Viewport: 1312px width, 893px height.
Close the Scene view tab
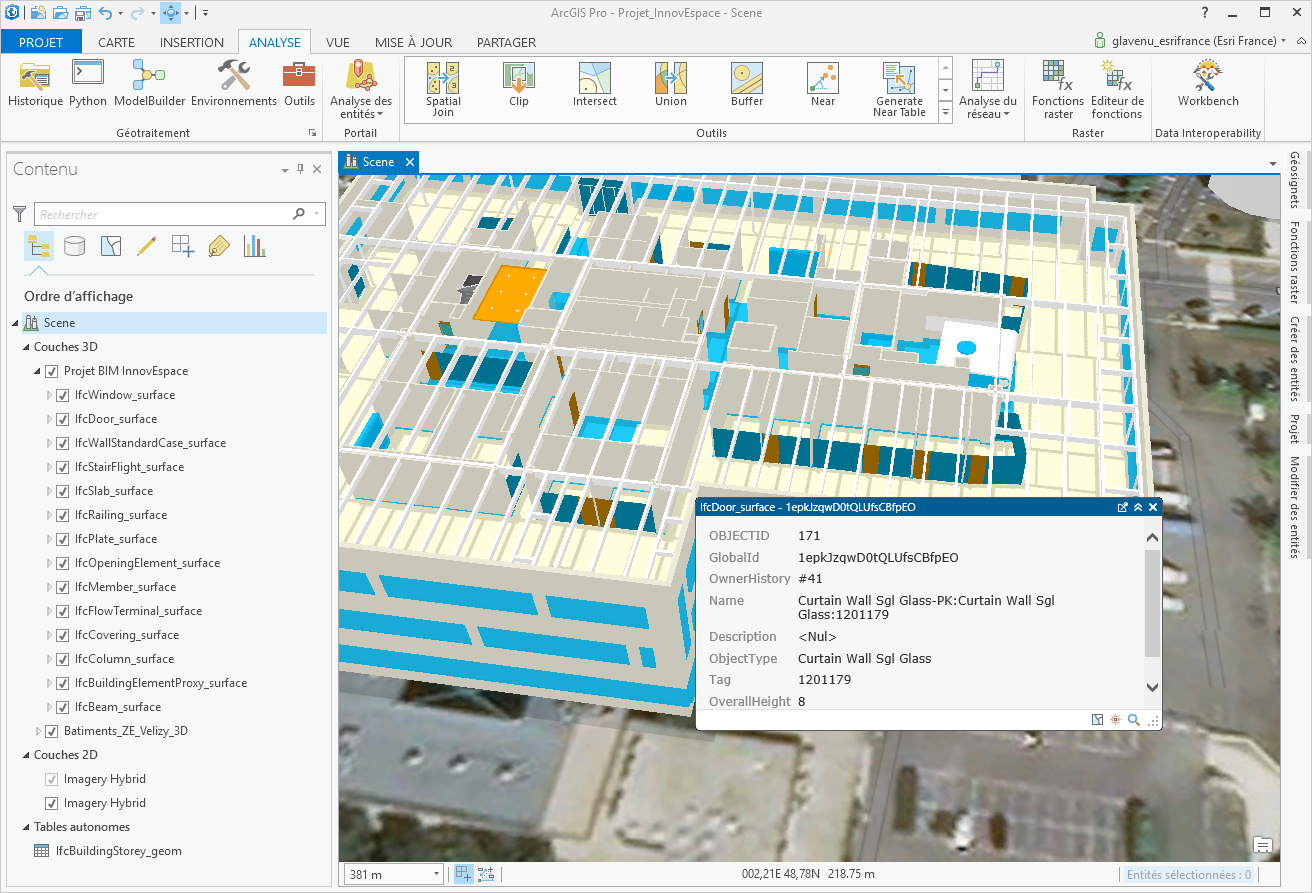pos(409,162)
